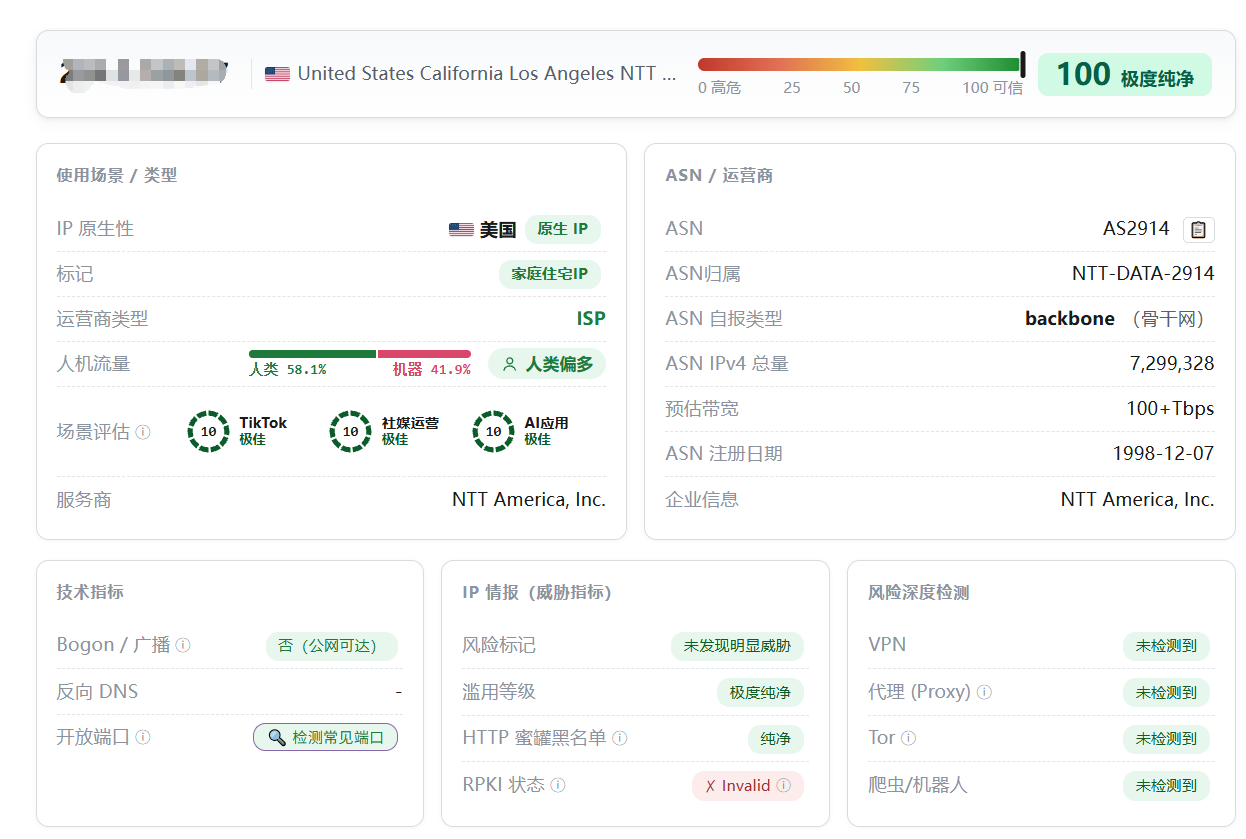Click NTT America, Inc. in the 服务商 row

pos(529,500)
